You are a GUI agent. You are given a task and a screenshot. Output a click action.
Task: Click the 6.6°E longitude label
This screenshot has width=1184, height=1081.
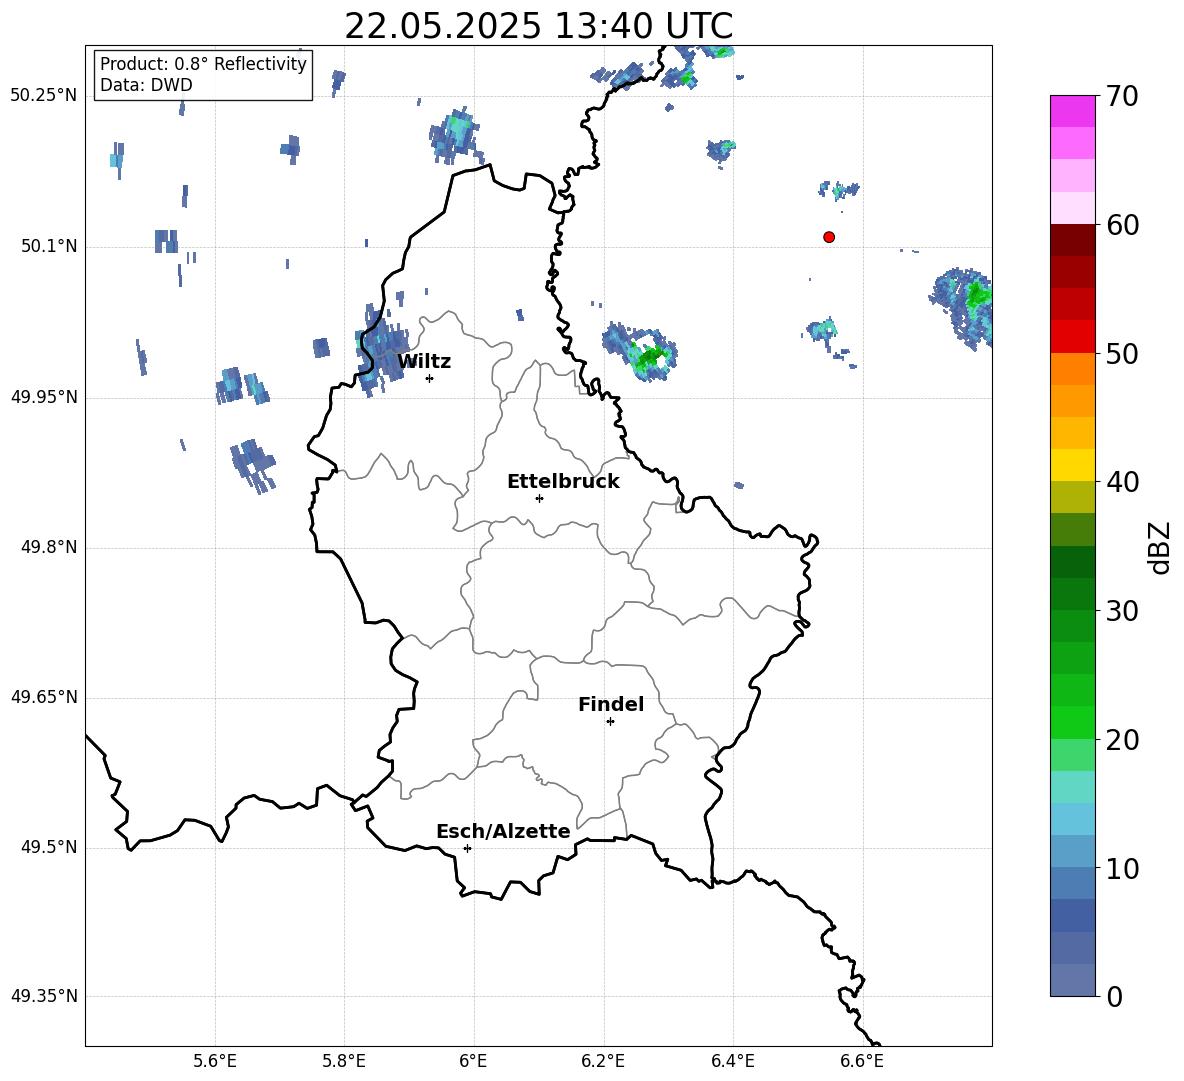click(x=862, y=1061)
